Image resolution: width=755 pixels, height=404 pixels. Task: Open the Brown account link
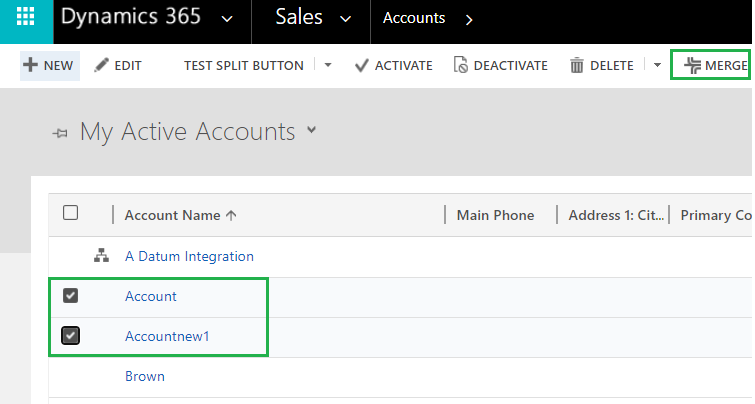pos(144,376)
